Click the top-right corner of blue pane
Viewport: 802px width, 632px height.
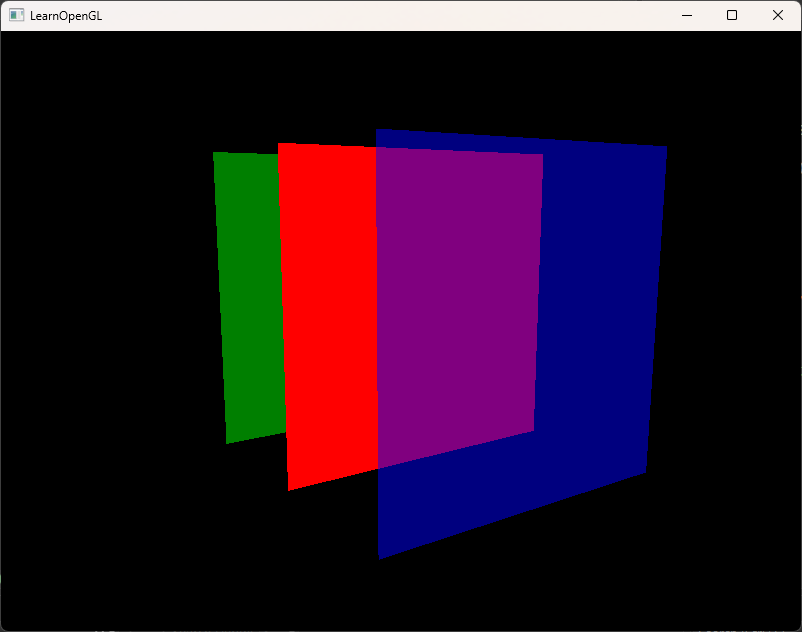(665, 148)
